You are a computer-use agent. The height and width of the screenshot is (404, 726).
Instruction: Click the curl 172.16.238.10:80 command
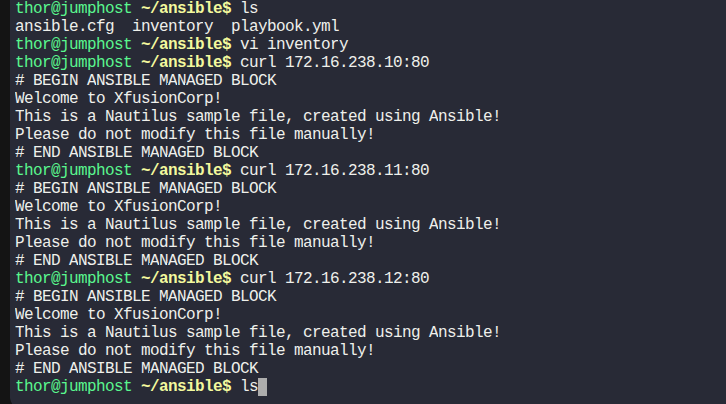click(x=335, y=62)
